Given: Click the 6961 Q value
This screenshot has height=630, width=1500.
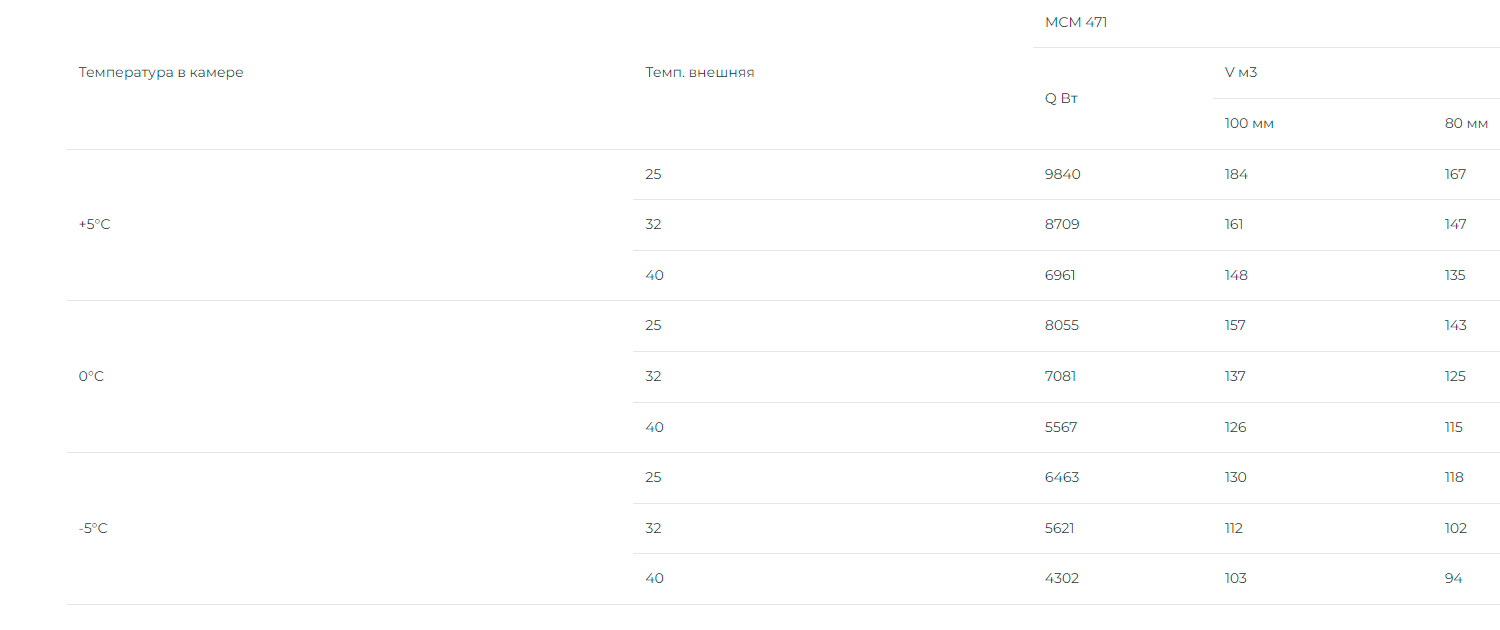Looking at the screenshot, I should coord(1060,276).
